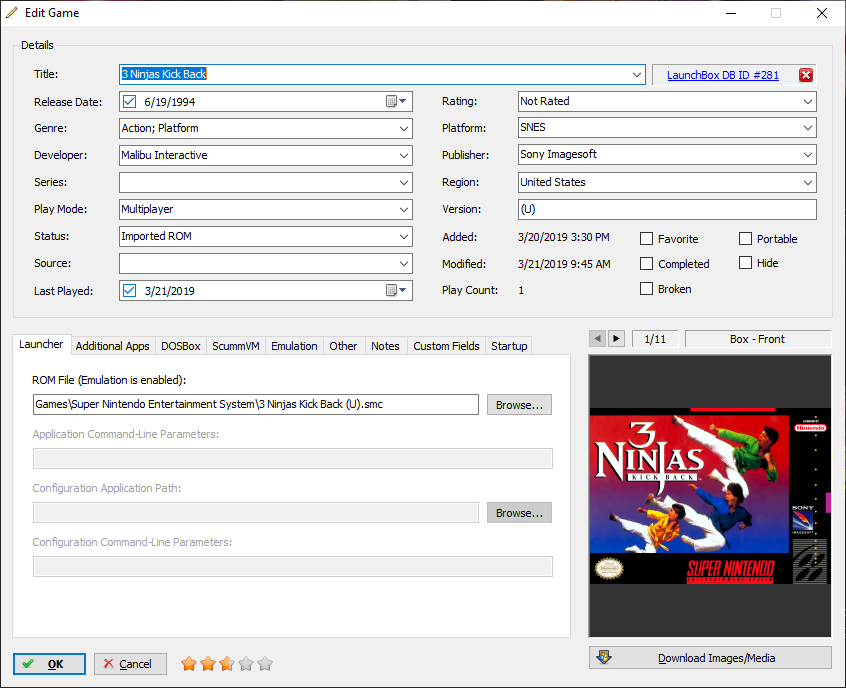Expand the Developer dropdown
Screen dimensions: 846x688
(404, 155)
